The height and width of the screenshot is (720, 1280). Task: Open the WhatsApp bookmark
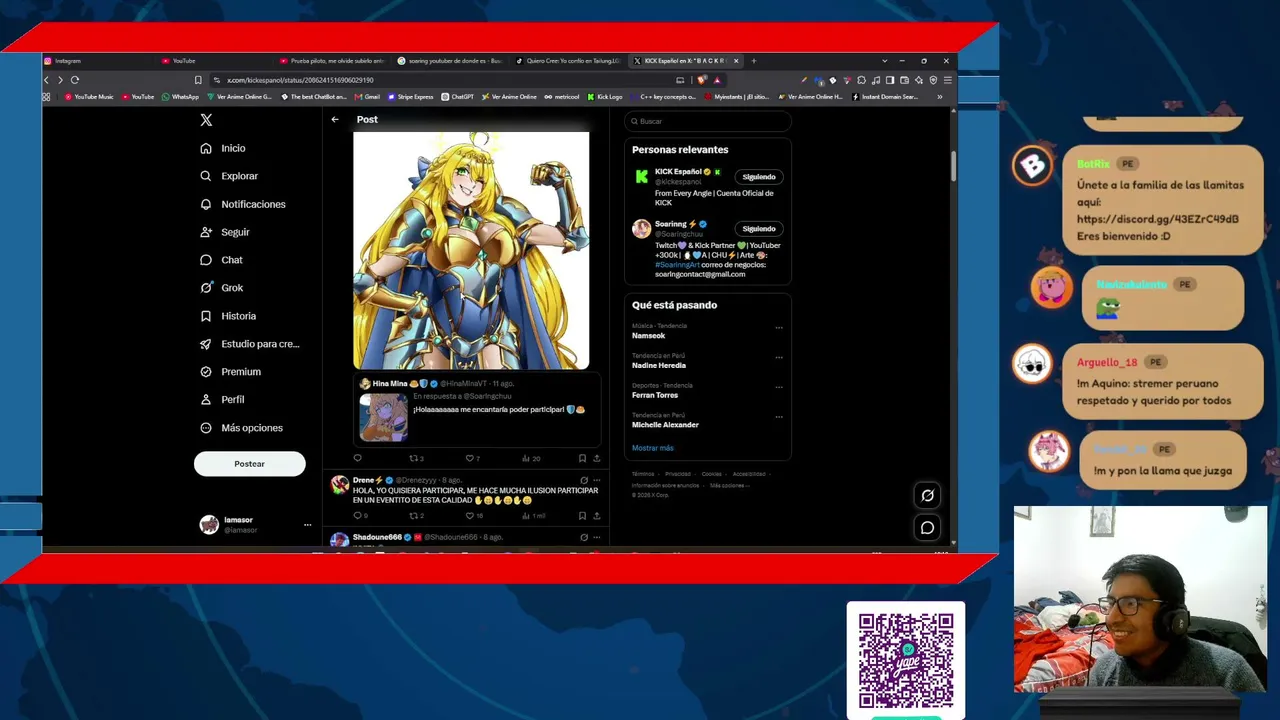180,97
